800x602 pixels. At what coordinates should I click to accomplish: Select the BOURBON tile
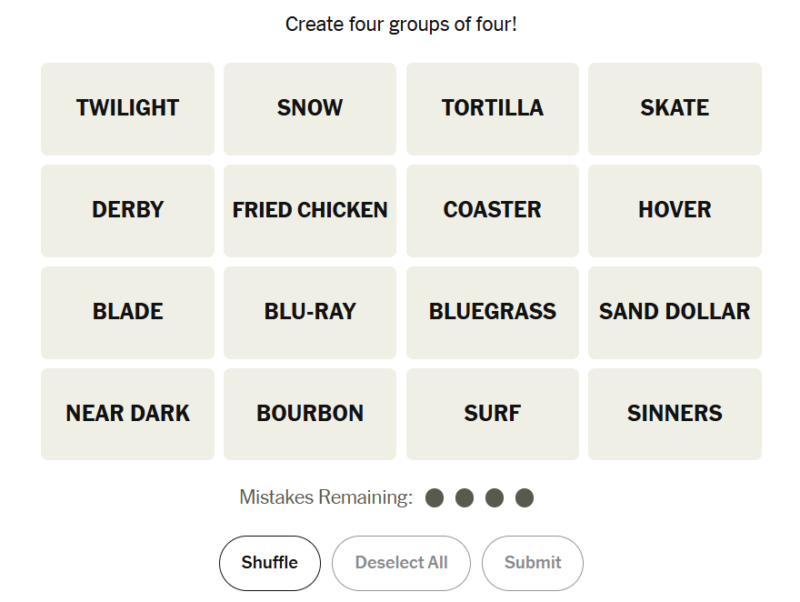pyautogui.click(x=310, y=414)
